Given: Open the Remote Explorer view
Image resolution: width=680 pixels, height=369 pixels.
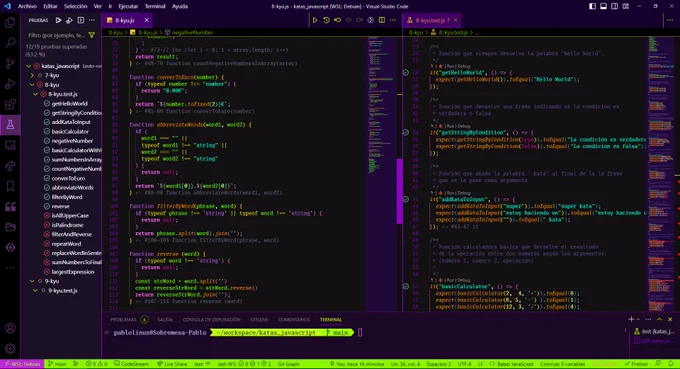Looking at the screenshot, I should 10,145.
